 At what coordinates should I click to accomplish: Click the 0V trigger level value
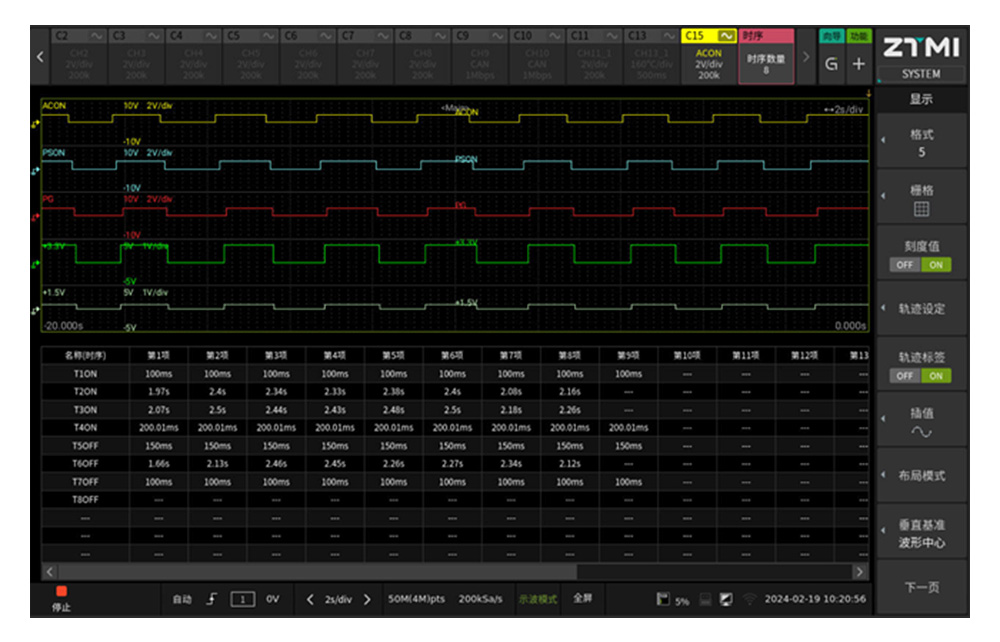[x=272, y=599]
